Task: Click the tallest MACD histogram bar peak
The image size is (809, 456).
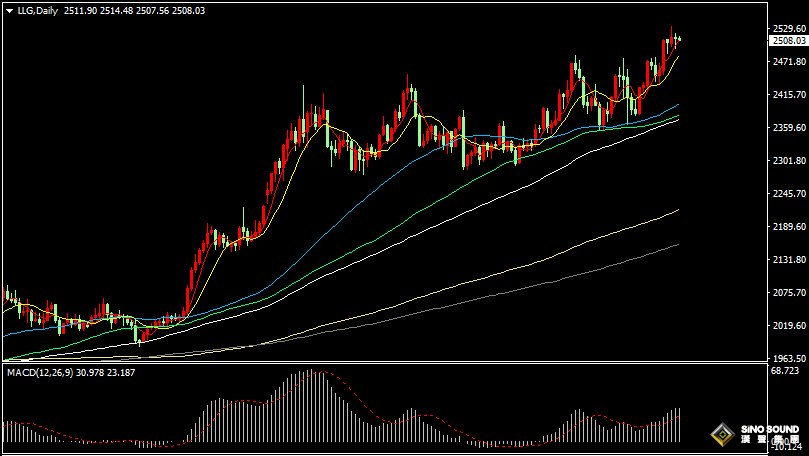Action: tap(312, 374)
